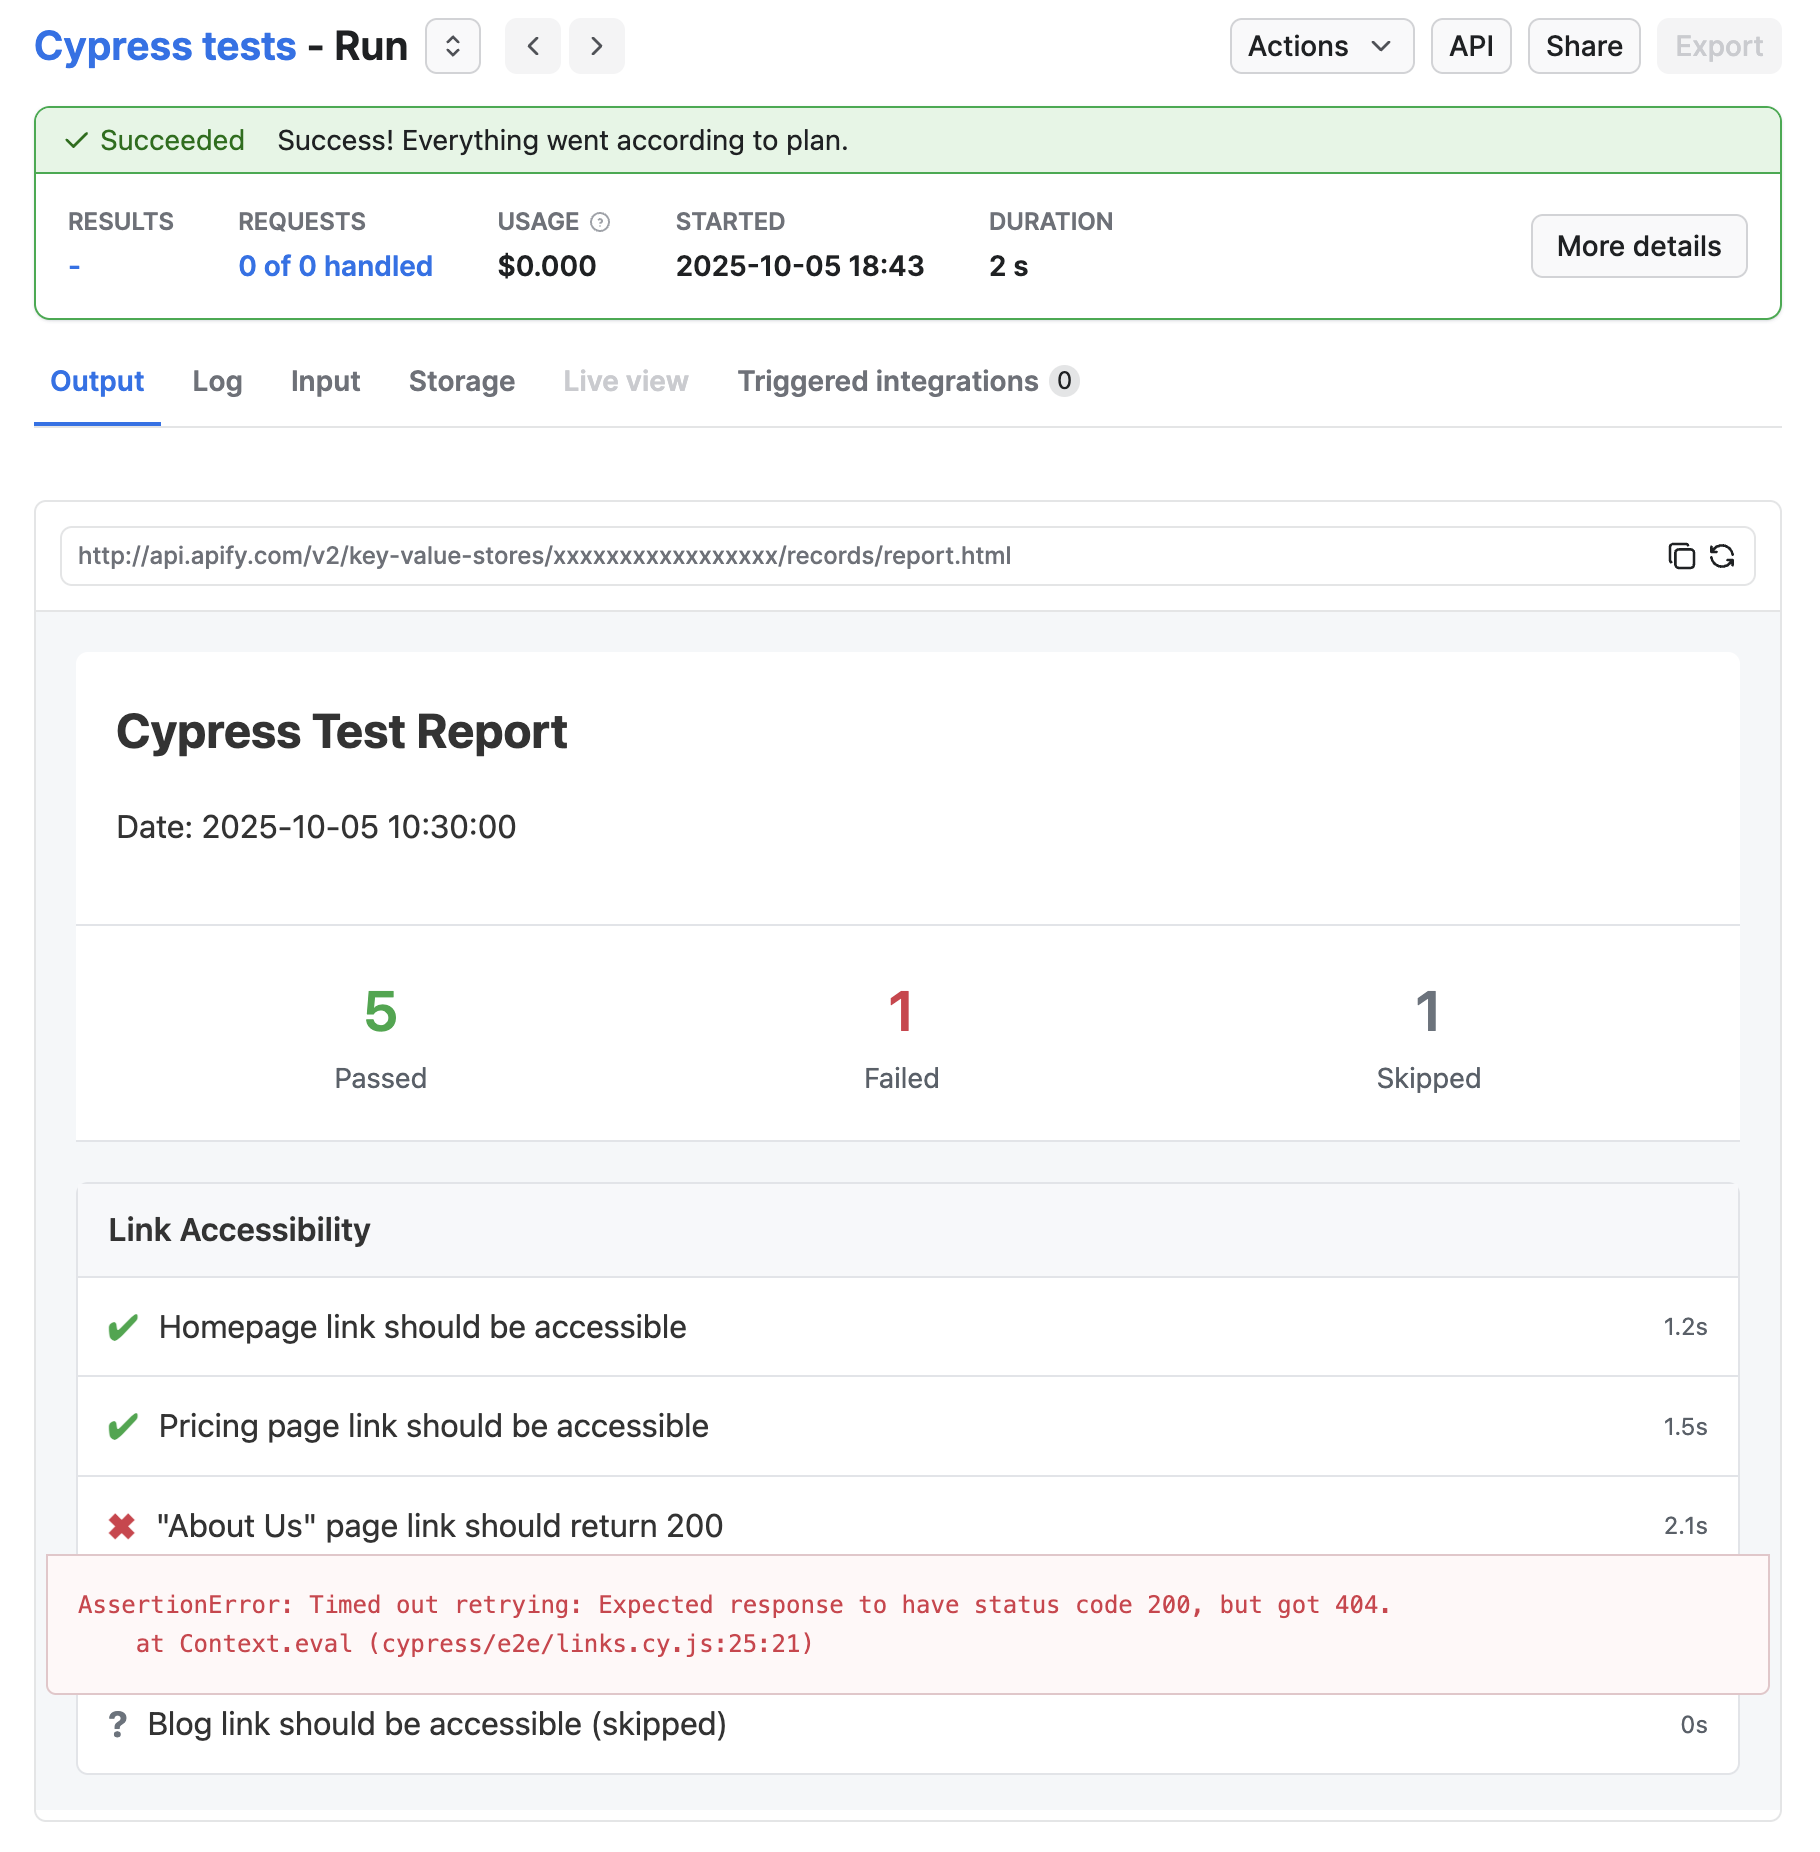Open the Storage tab
Viewport: 1820px width, 1852px height.
coord(461,381)
